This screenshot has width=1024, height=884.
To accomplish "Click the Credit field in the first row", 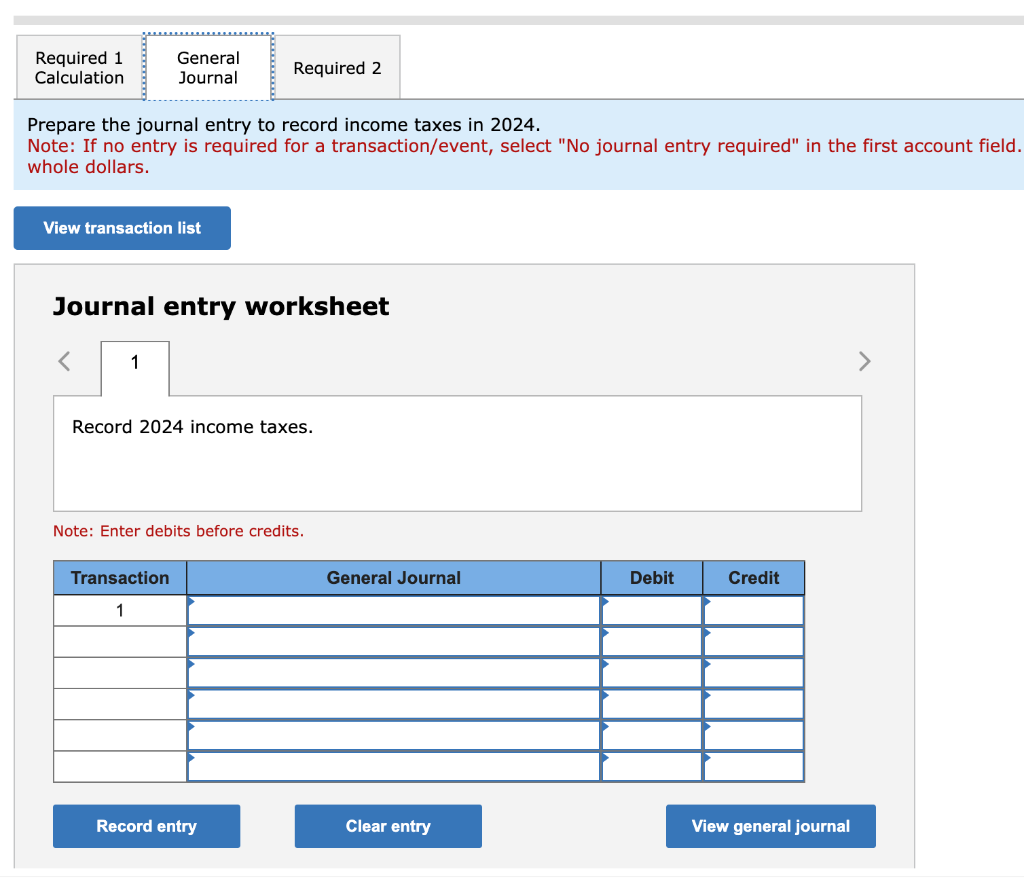I will [x=754, y=610].
